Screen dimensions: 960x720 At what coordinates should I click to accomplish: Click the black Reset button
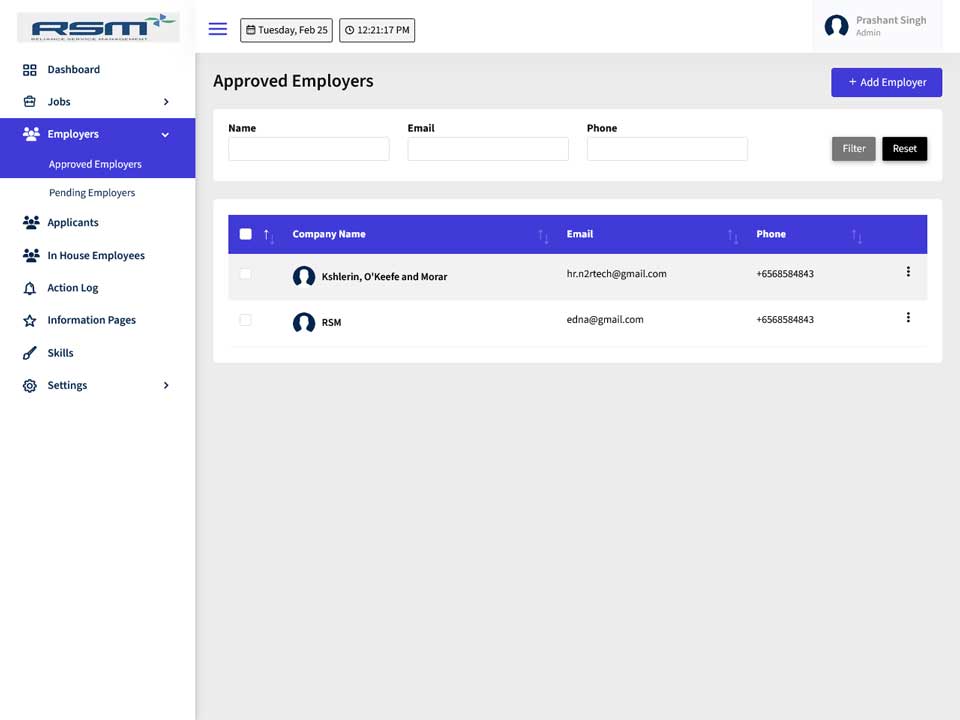tap(904, 149)
